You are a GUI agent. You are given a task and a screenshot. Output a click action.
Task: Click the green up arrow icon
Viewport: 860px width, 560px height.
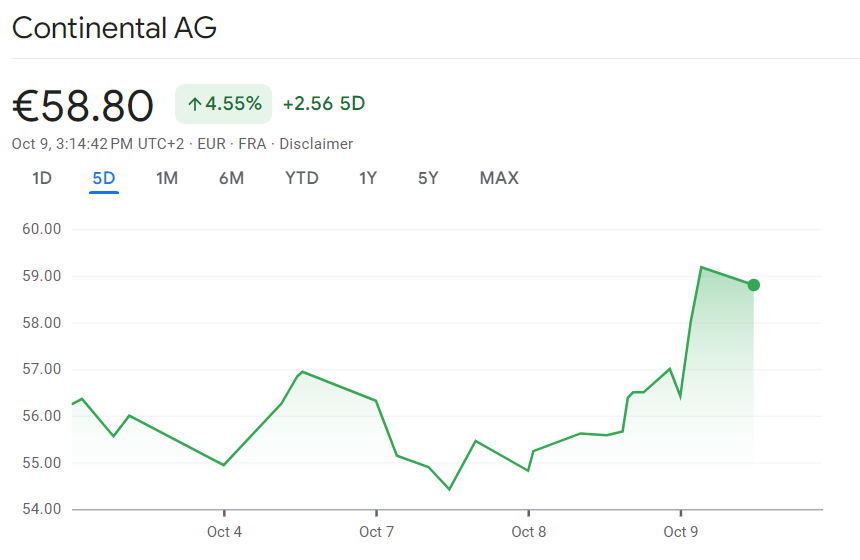pos(194,104)
